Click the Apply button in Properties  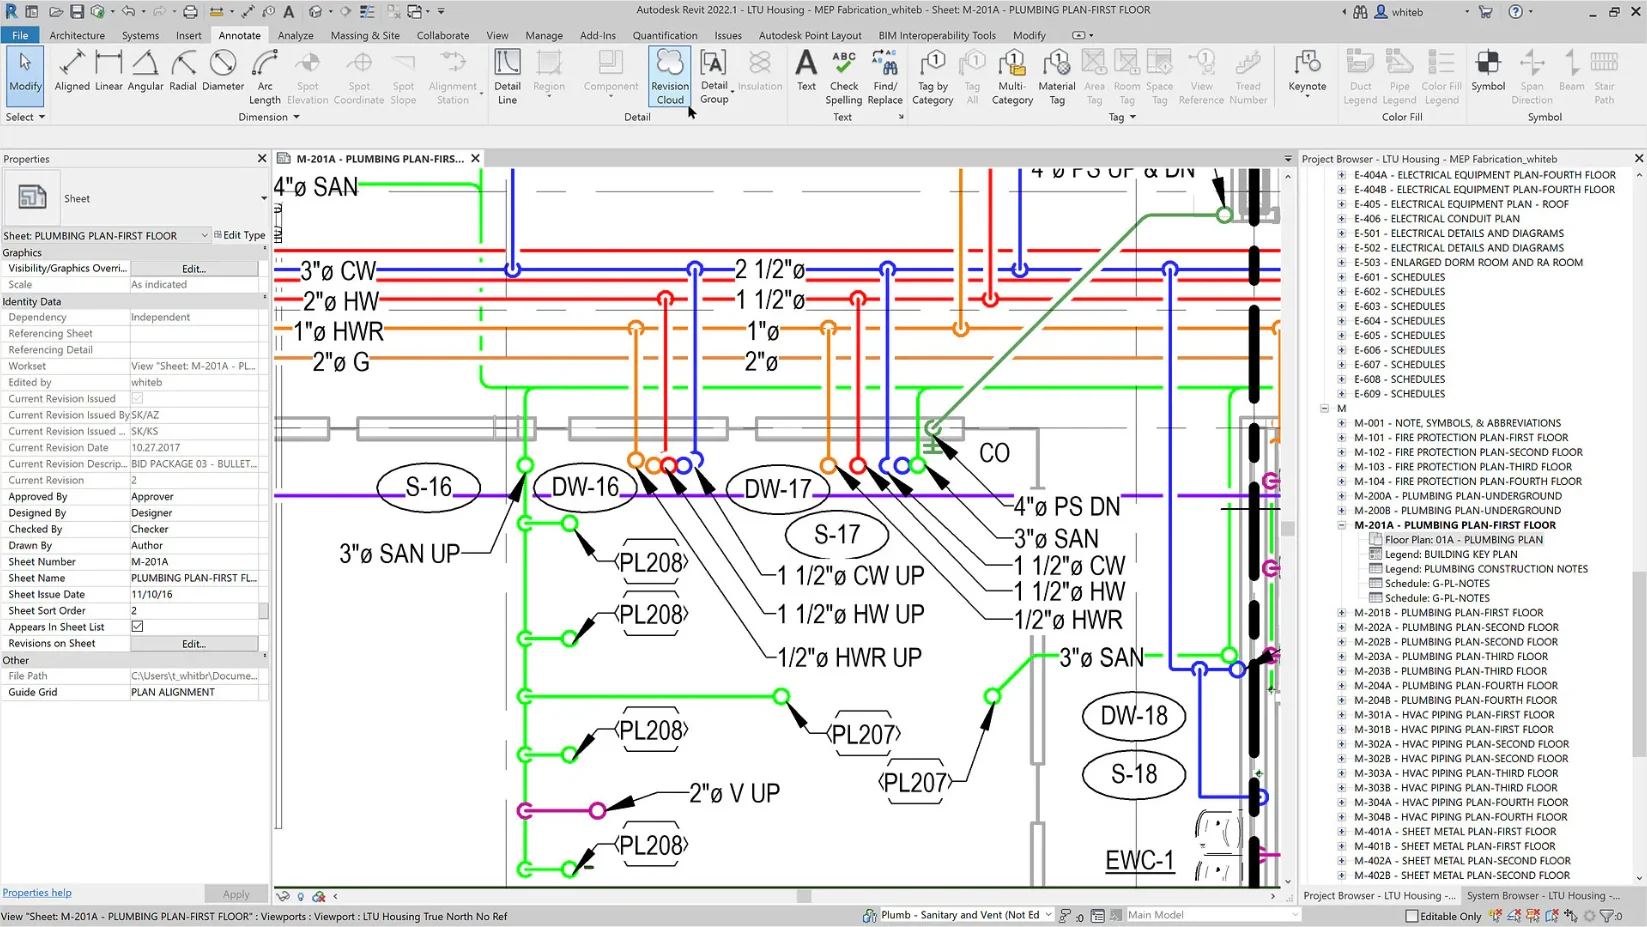[236, 893]
